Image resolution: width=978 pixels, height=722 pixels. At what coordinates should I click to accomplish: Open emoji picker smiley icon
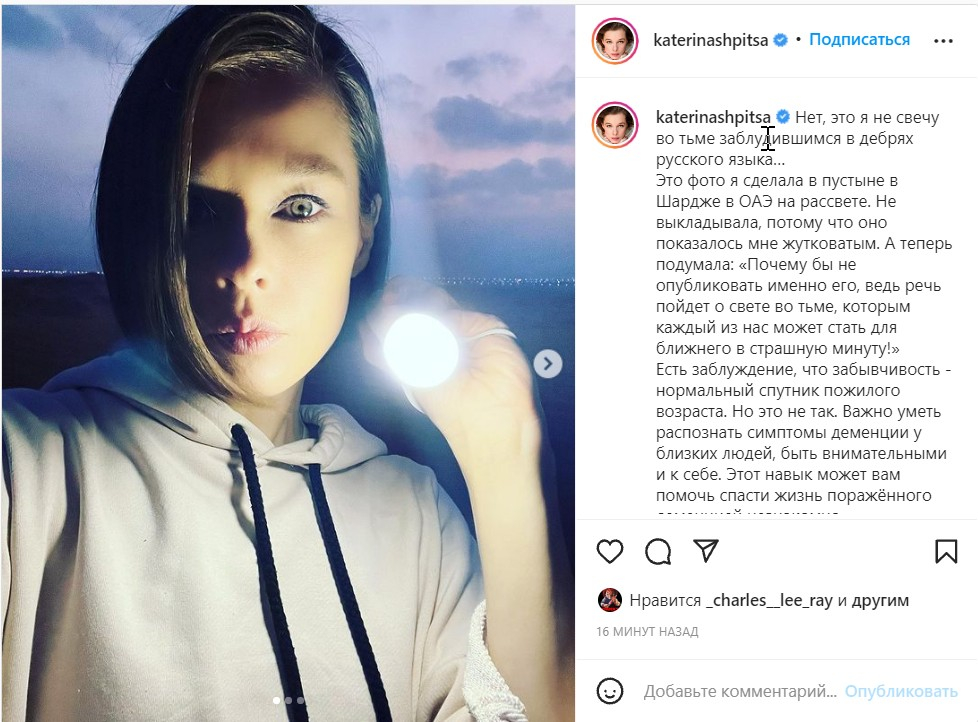609,691
